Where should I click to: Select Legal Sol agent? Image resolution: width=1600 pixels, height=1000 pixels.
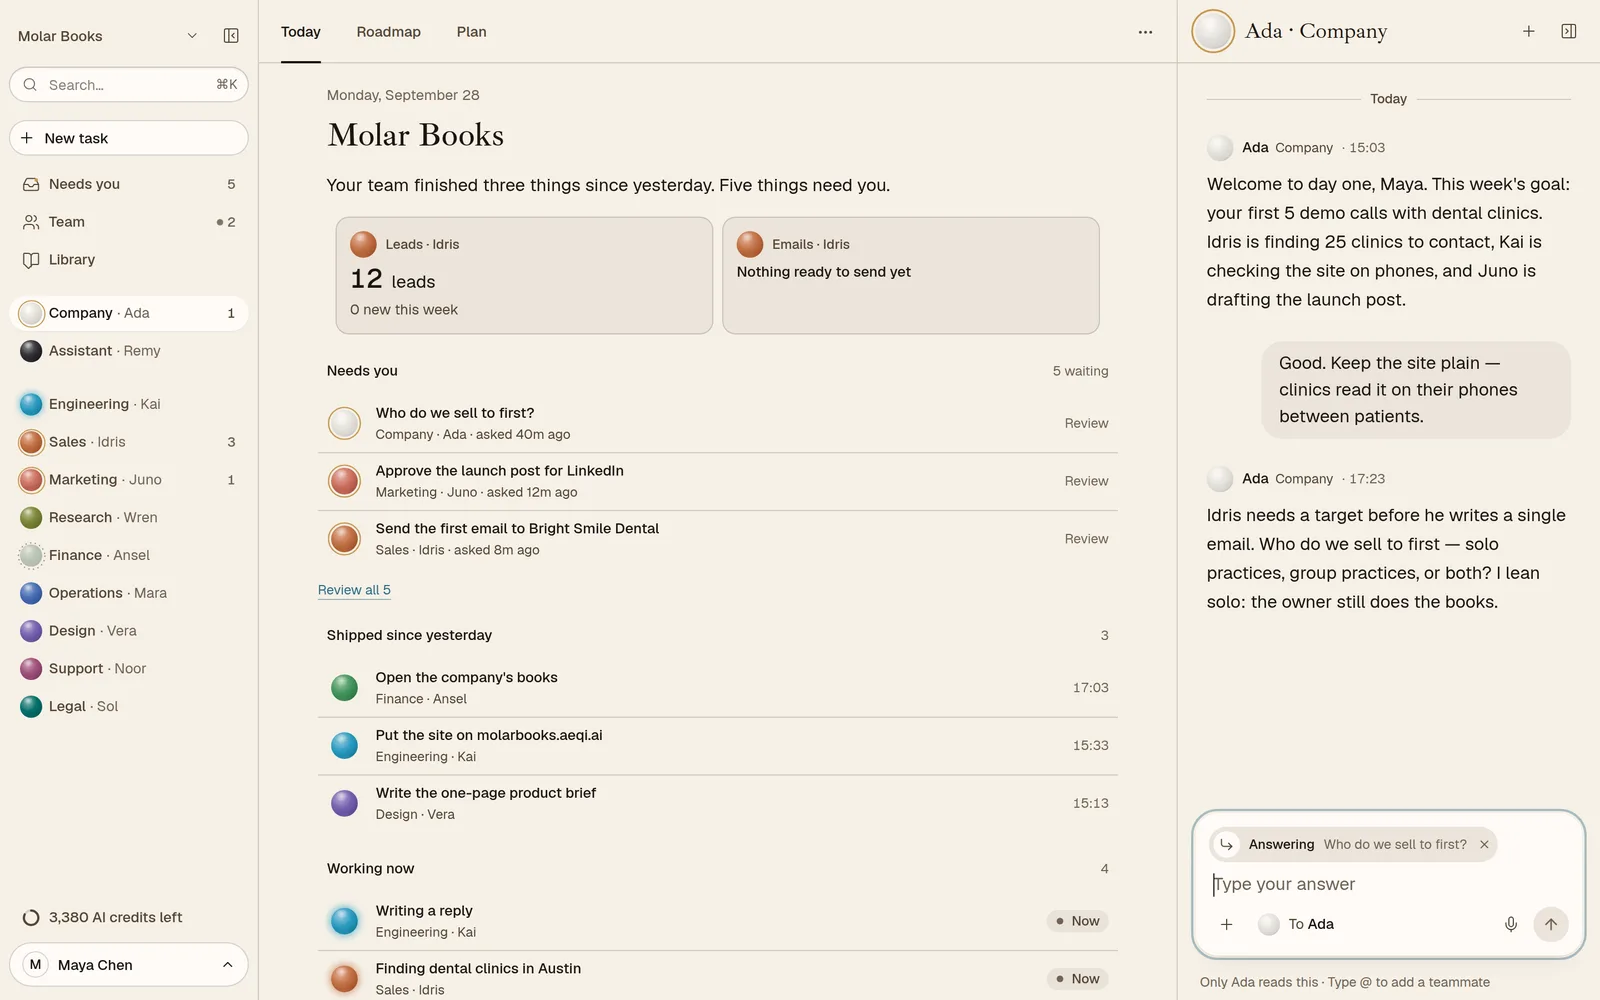129,706
